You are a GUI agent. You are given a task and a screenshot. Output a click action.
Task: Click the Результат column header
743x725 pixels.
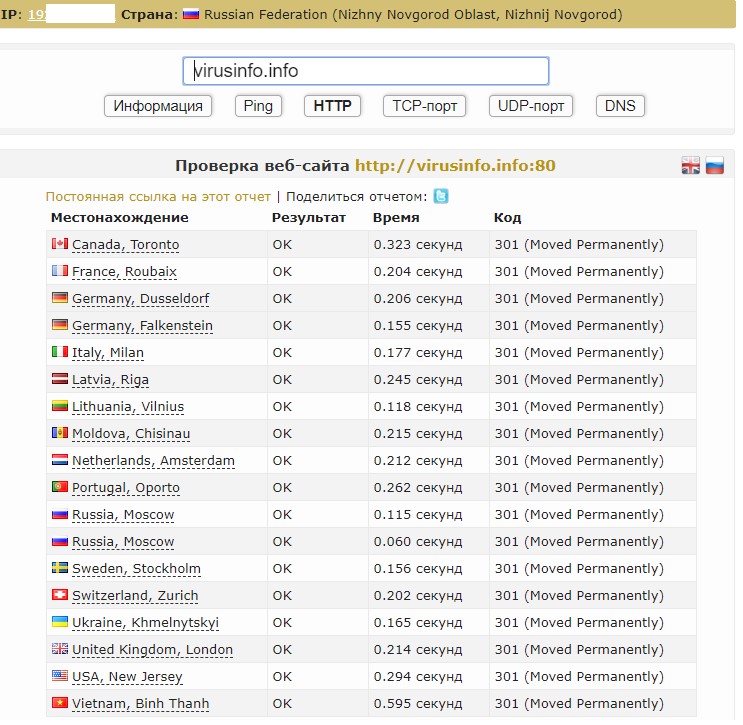308,218
